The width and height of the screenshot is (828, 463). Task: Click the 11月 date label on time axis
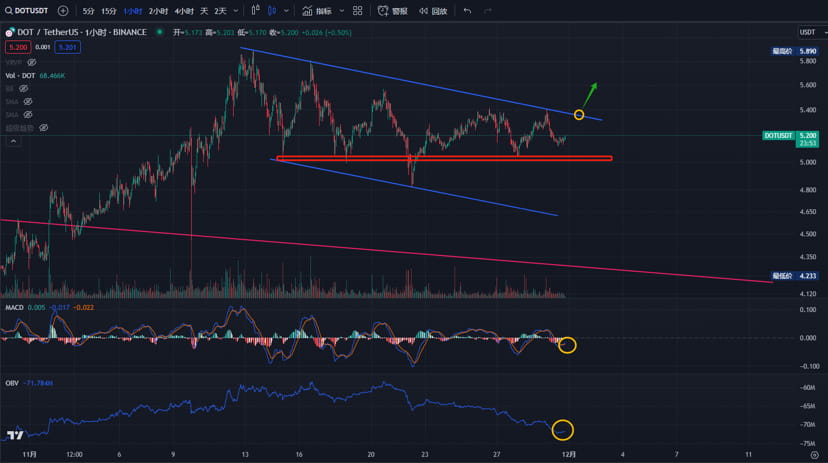[x=30, y=454]
